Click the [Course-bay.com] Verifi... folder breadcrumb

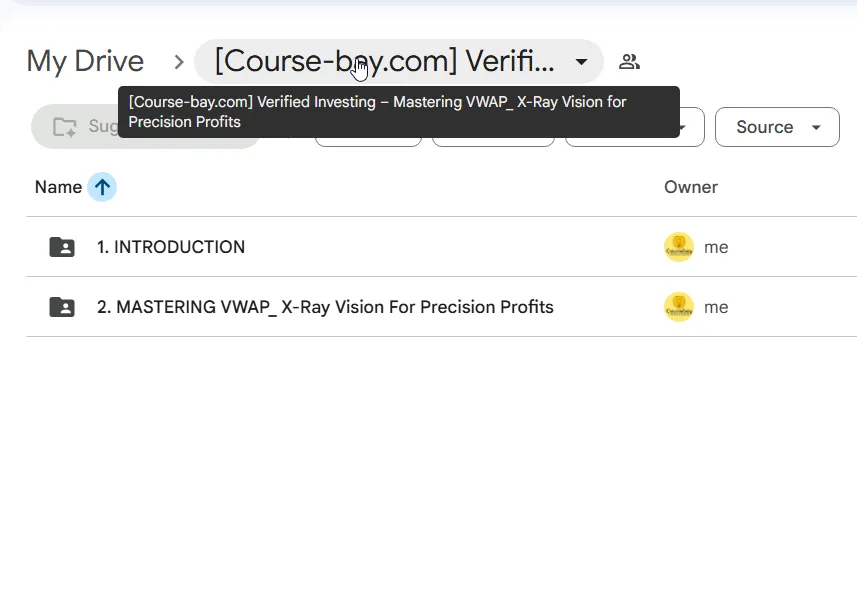[x=384, y=61]
